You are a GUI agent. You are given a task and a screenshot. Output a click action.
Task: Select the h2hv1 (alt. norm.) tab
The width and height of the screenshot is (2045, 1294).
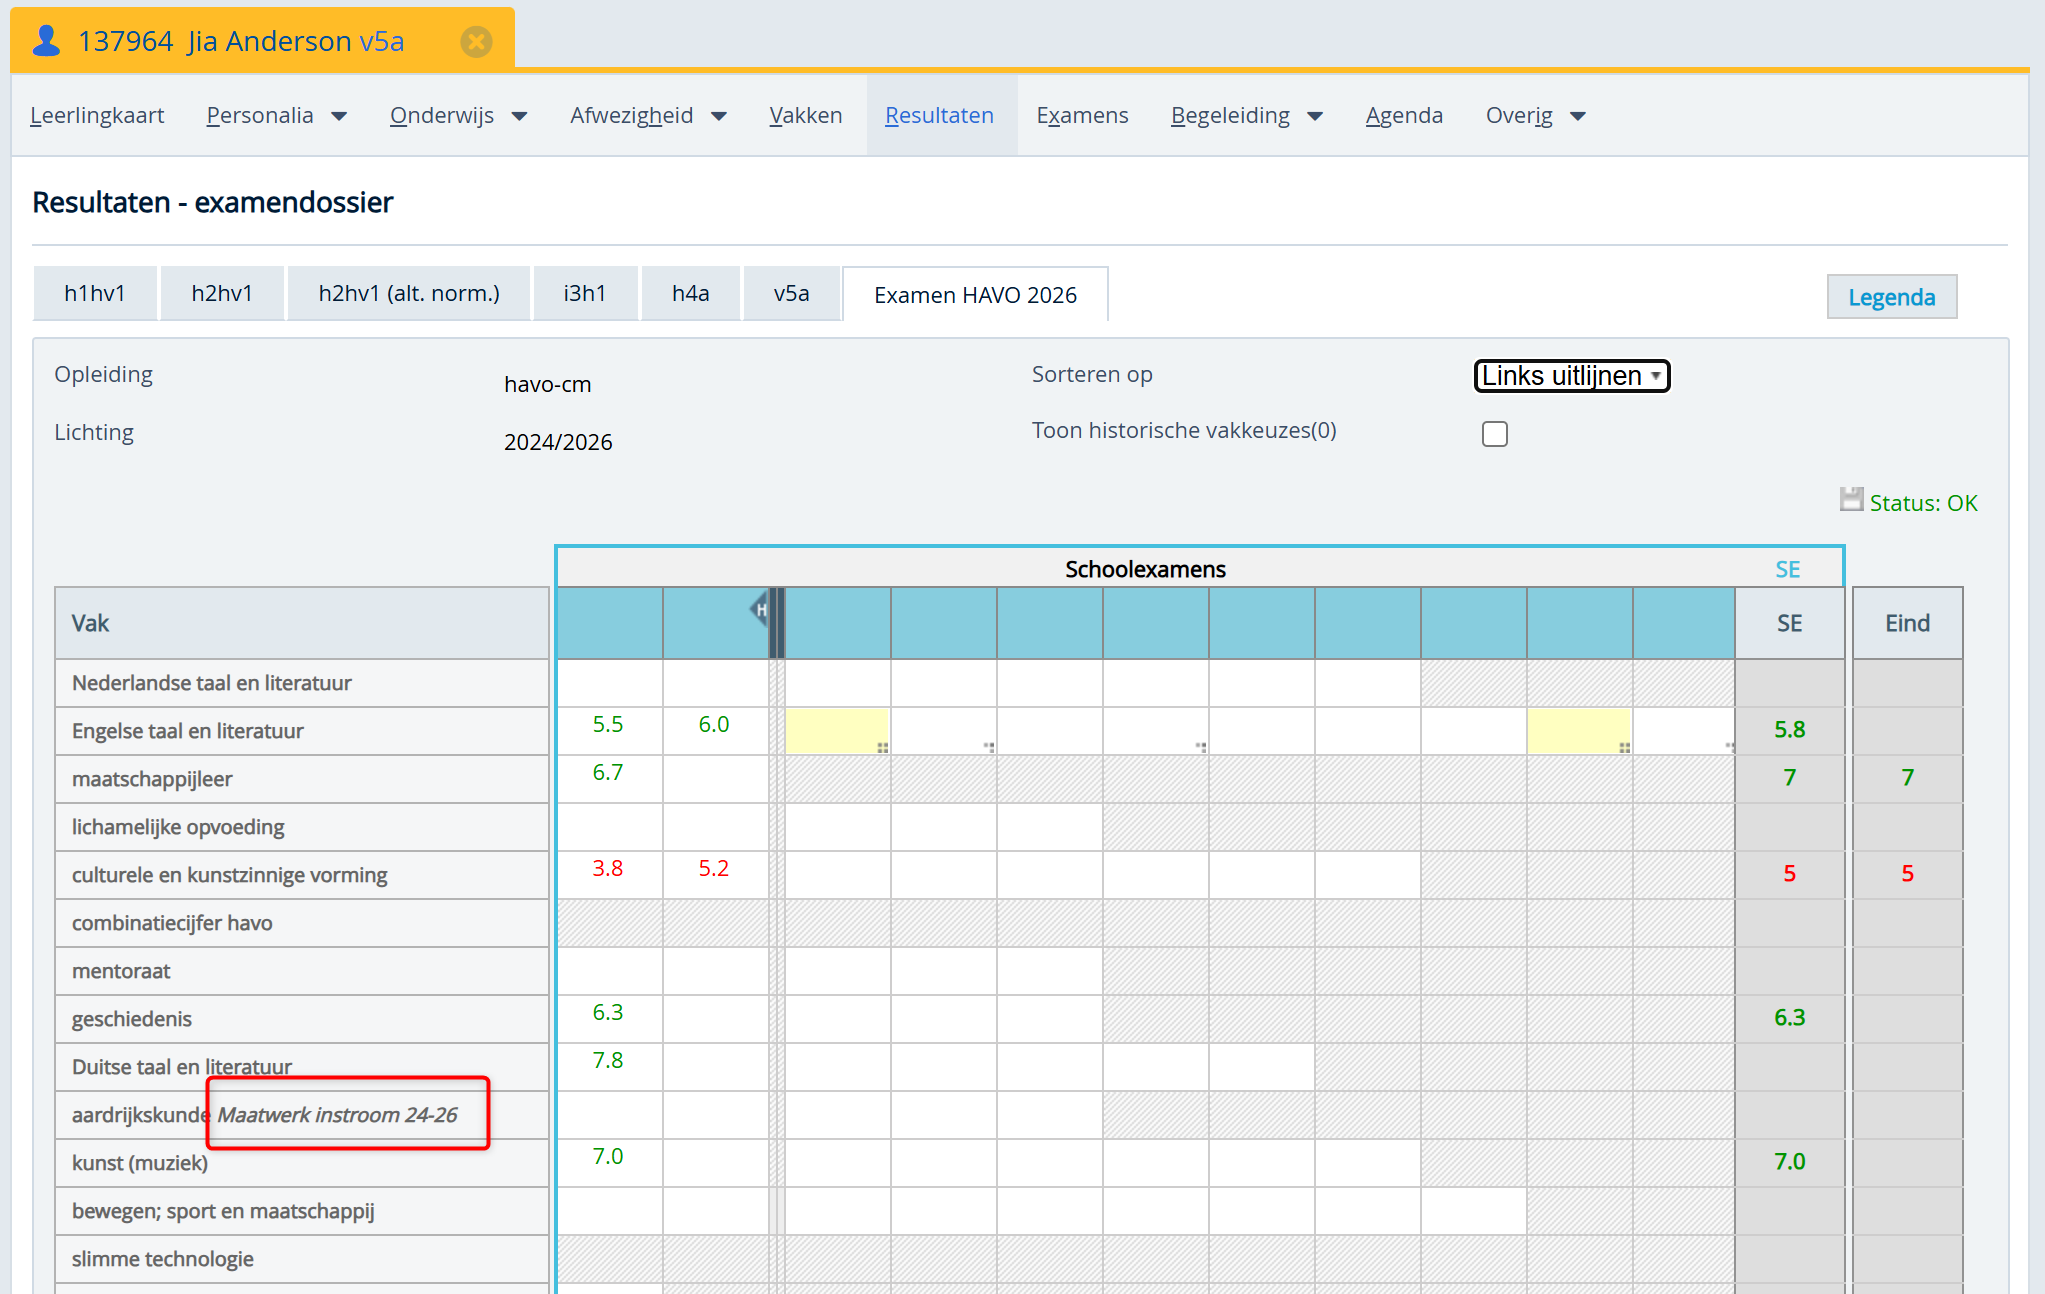[x=408, y=294]
